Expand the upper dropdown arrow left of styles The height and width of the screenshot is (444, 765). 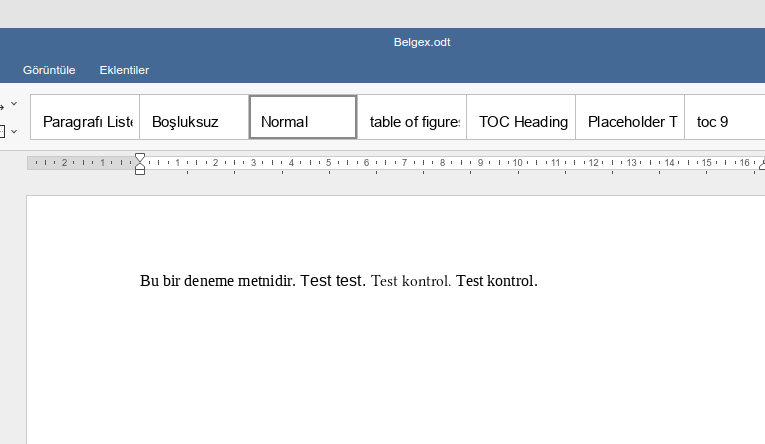click(14, 104)
